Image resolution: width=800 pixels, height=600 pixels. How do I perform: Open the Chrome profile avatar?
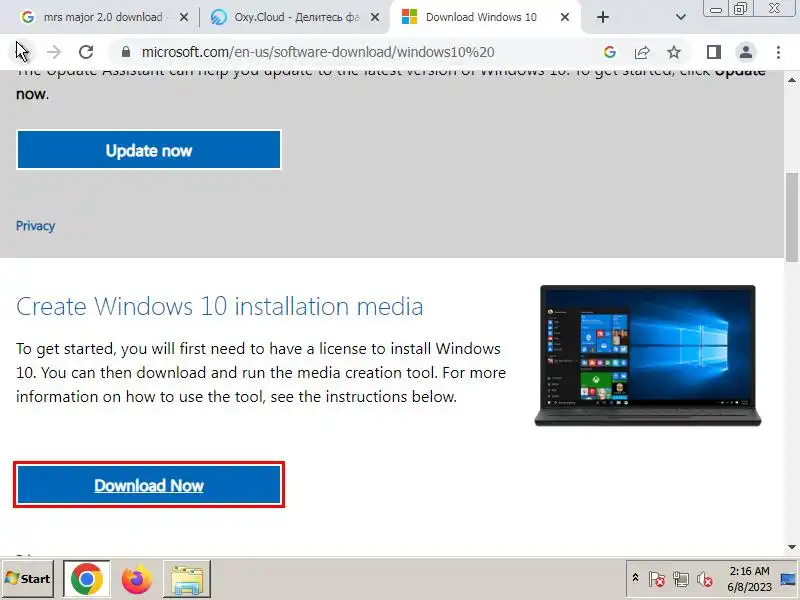(x=745, y=52)
